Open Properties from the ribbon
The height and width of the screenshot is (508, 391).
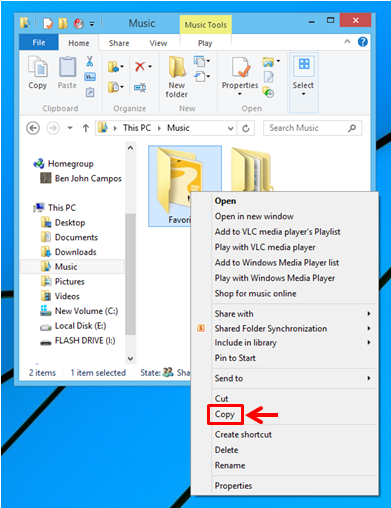pos(240,76)
